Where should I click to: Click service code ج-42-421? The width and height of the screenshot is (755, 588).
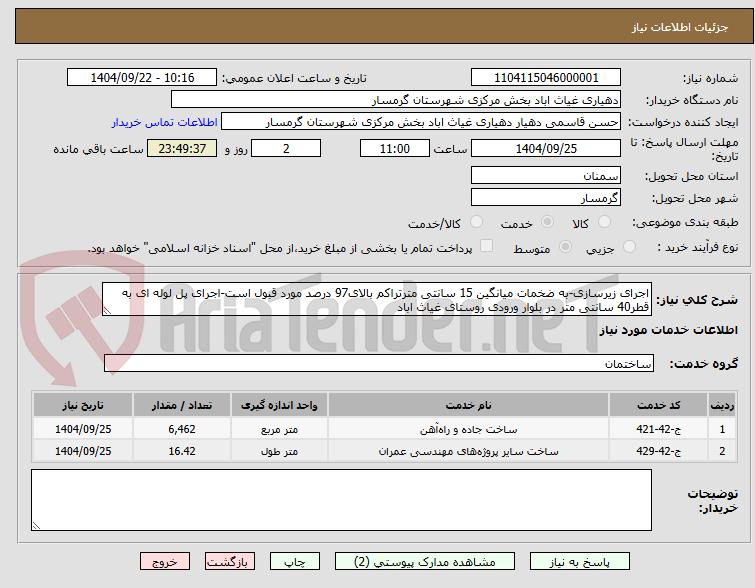pyautogui.click(x=658, y=429)
